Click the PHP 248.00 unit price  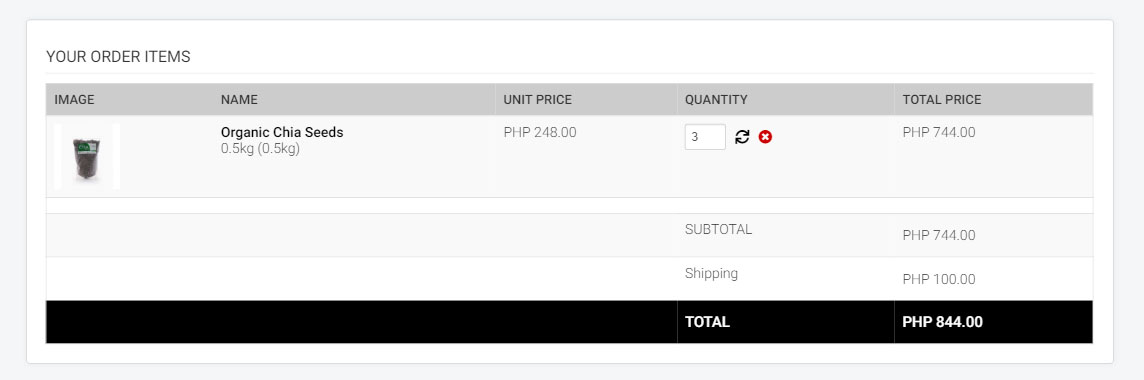[540, 133]
